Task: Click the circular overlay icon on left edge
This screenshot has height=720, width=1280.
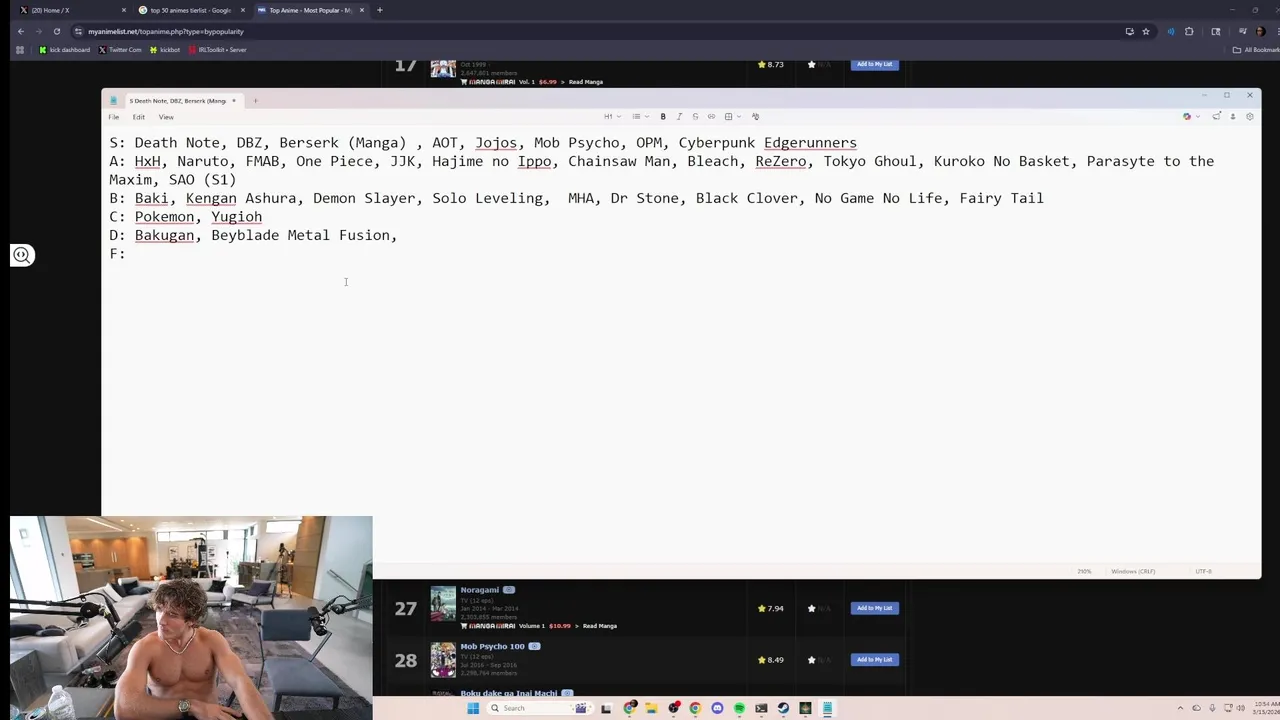Action: 21,255
